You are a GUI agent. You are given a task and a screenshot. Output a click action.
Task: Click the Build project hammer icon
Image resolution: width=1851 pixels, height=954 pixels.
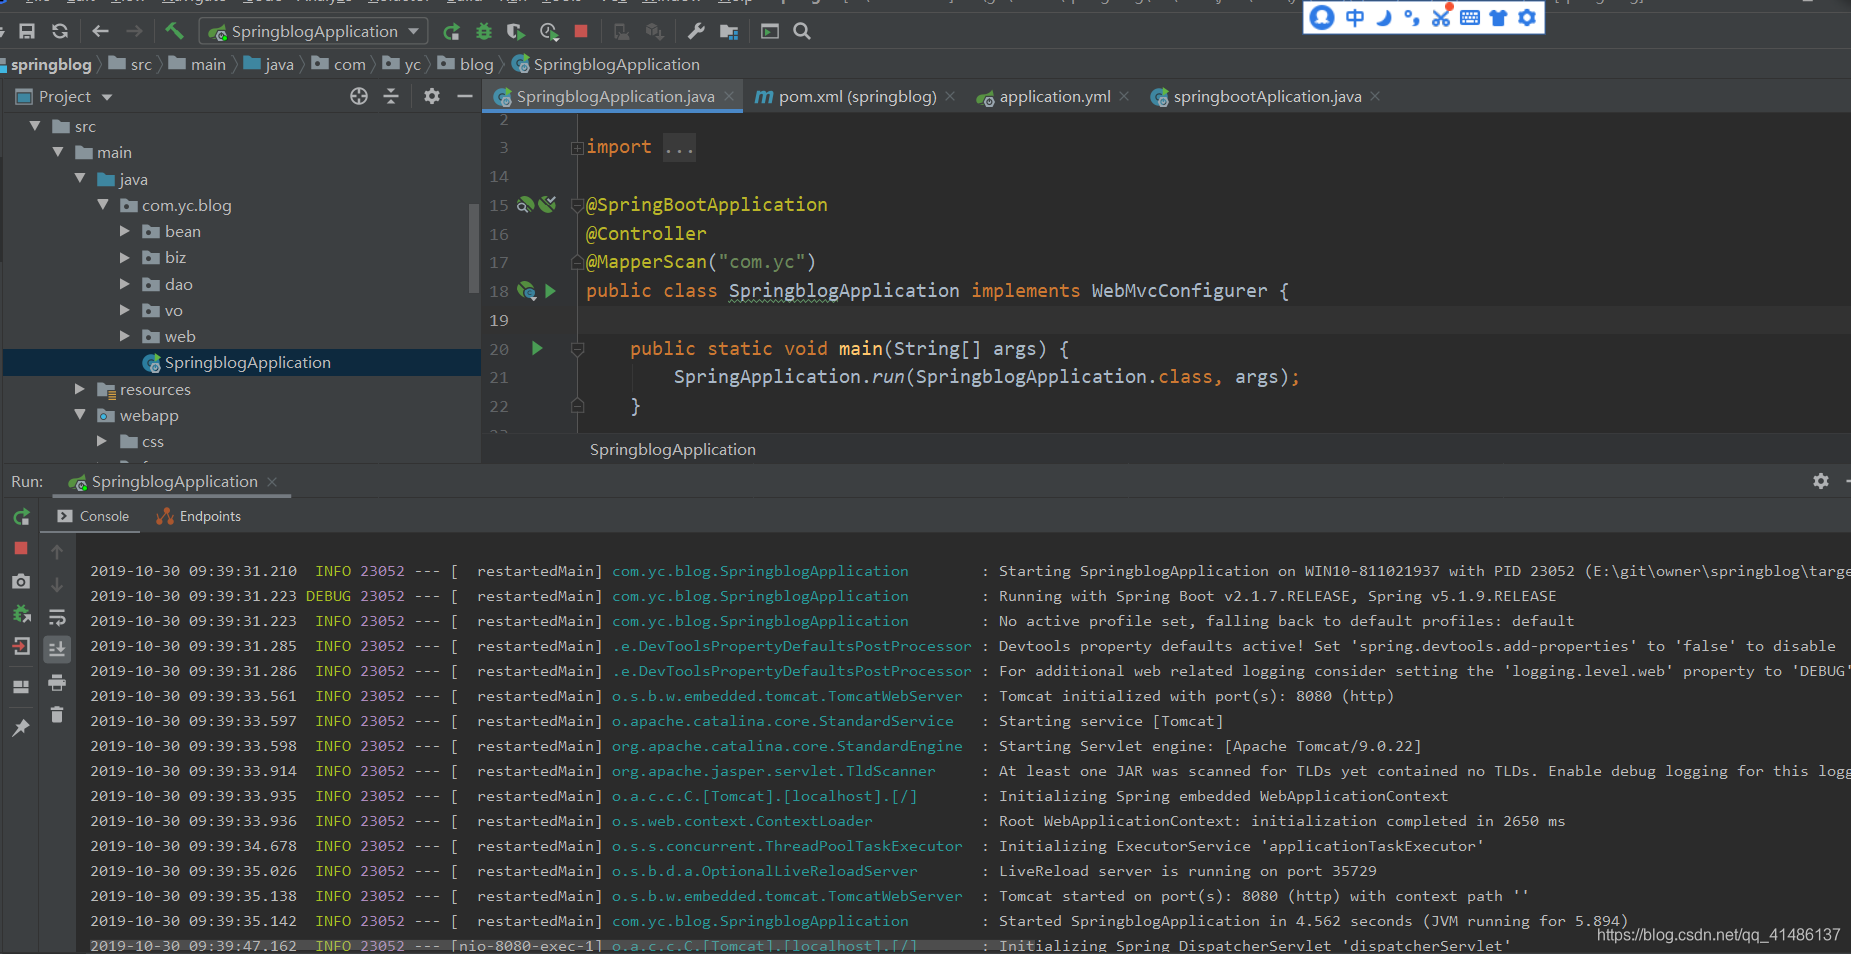pyautogui.click(x=174, y=31)
